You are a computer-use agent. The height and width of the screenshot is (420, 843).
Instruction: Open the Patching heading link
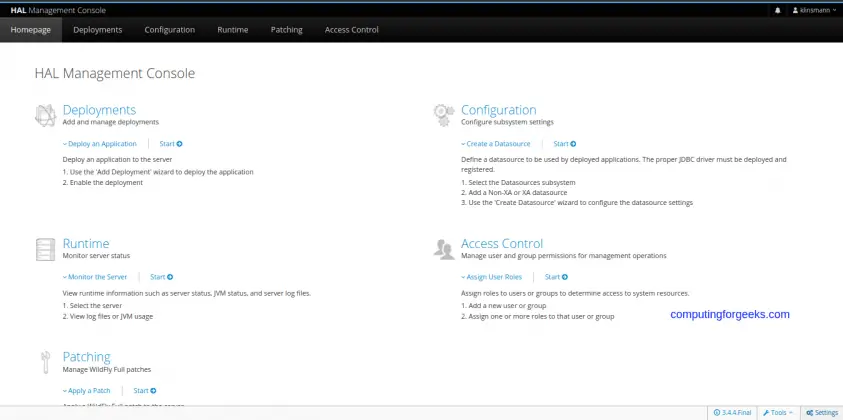click(x=86, y=357)
